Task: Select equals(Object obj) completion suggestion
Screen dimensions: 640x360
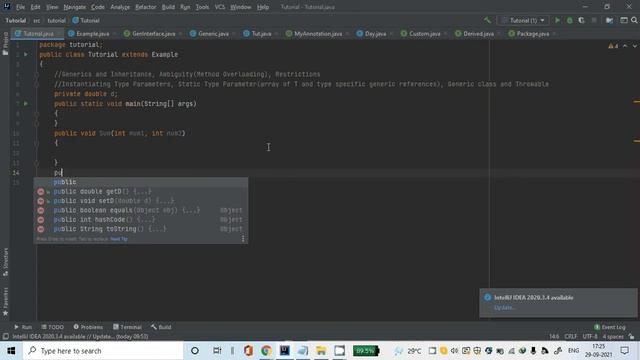Action: pyautogui.click(x=141, y=210)
